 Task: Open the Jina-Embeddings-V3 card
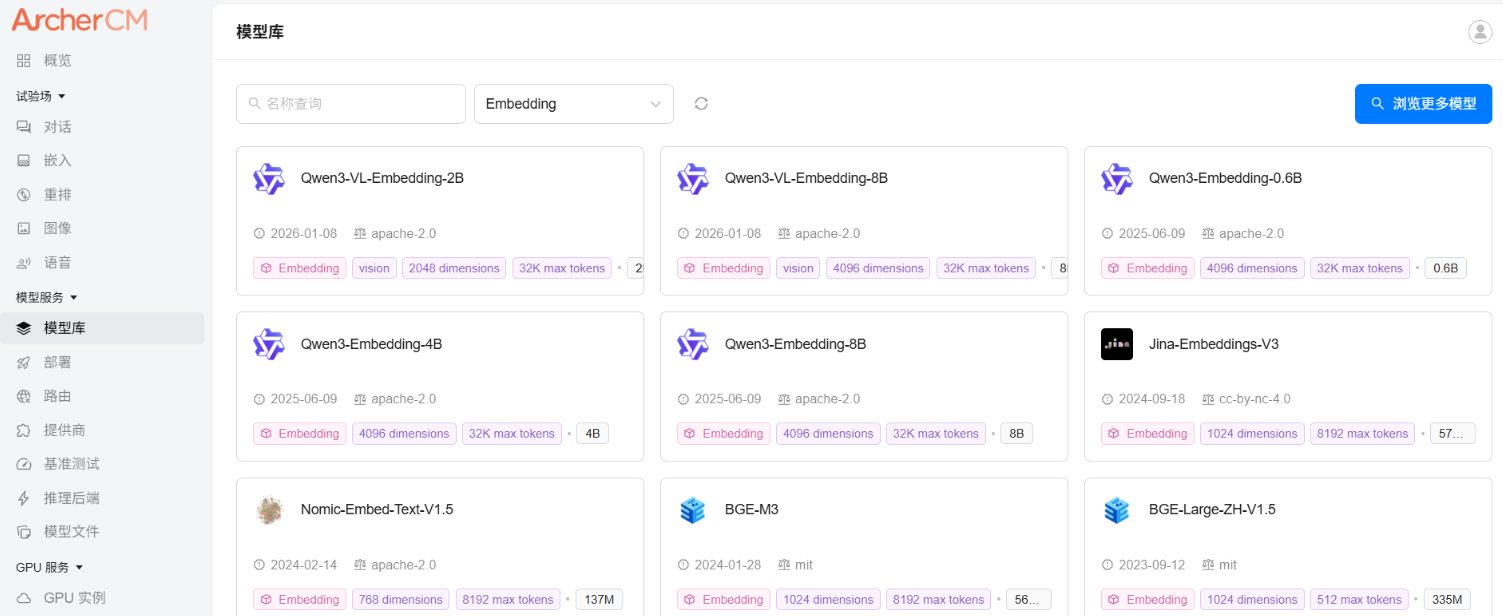point(1288,387)
